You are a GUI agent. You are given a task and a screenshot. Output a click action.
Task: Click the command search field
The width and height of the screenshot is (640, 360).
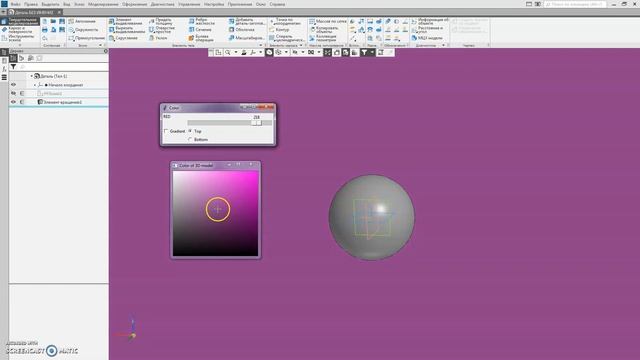[x=575, y=4]
